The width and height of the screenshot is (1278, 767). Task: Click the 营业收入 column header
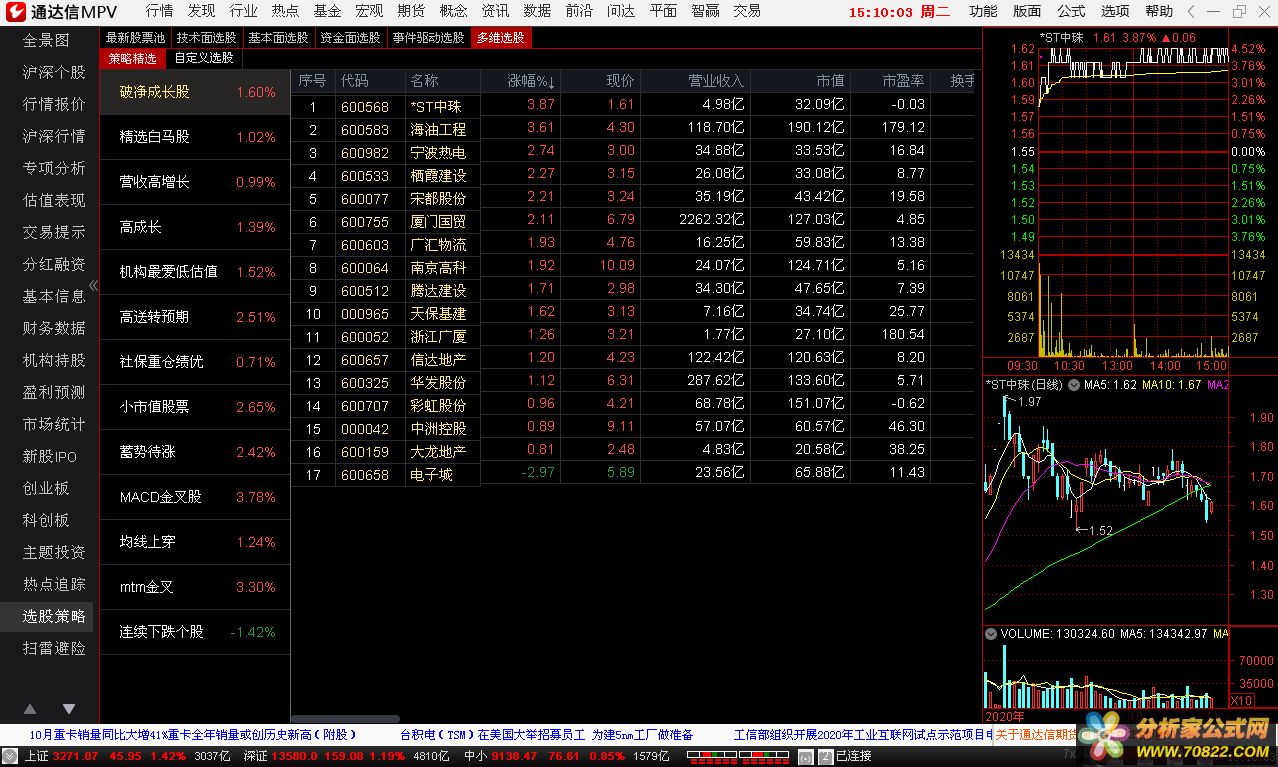pyautogui.click(x=716, y=81)
